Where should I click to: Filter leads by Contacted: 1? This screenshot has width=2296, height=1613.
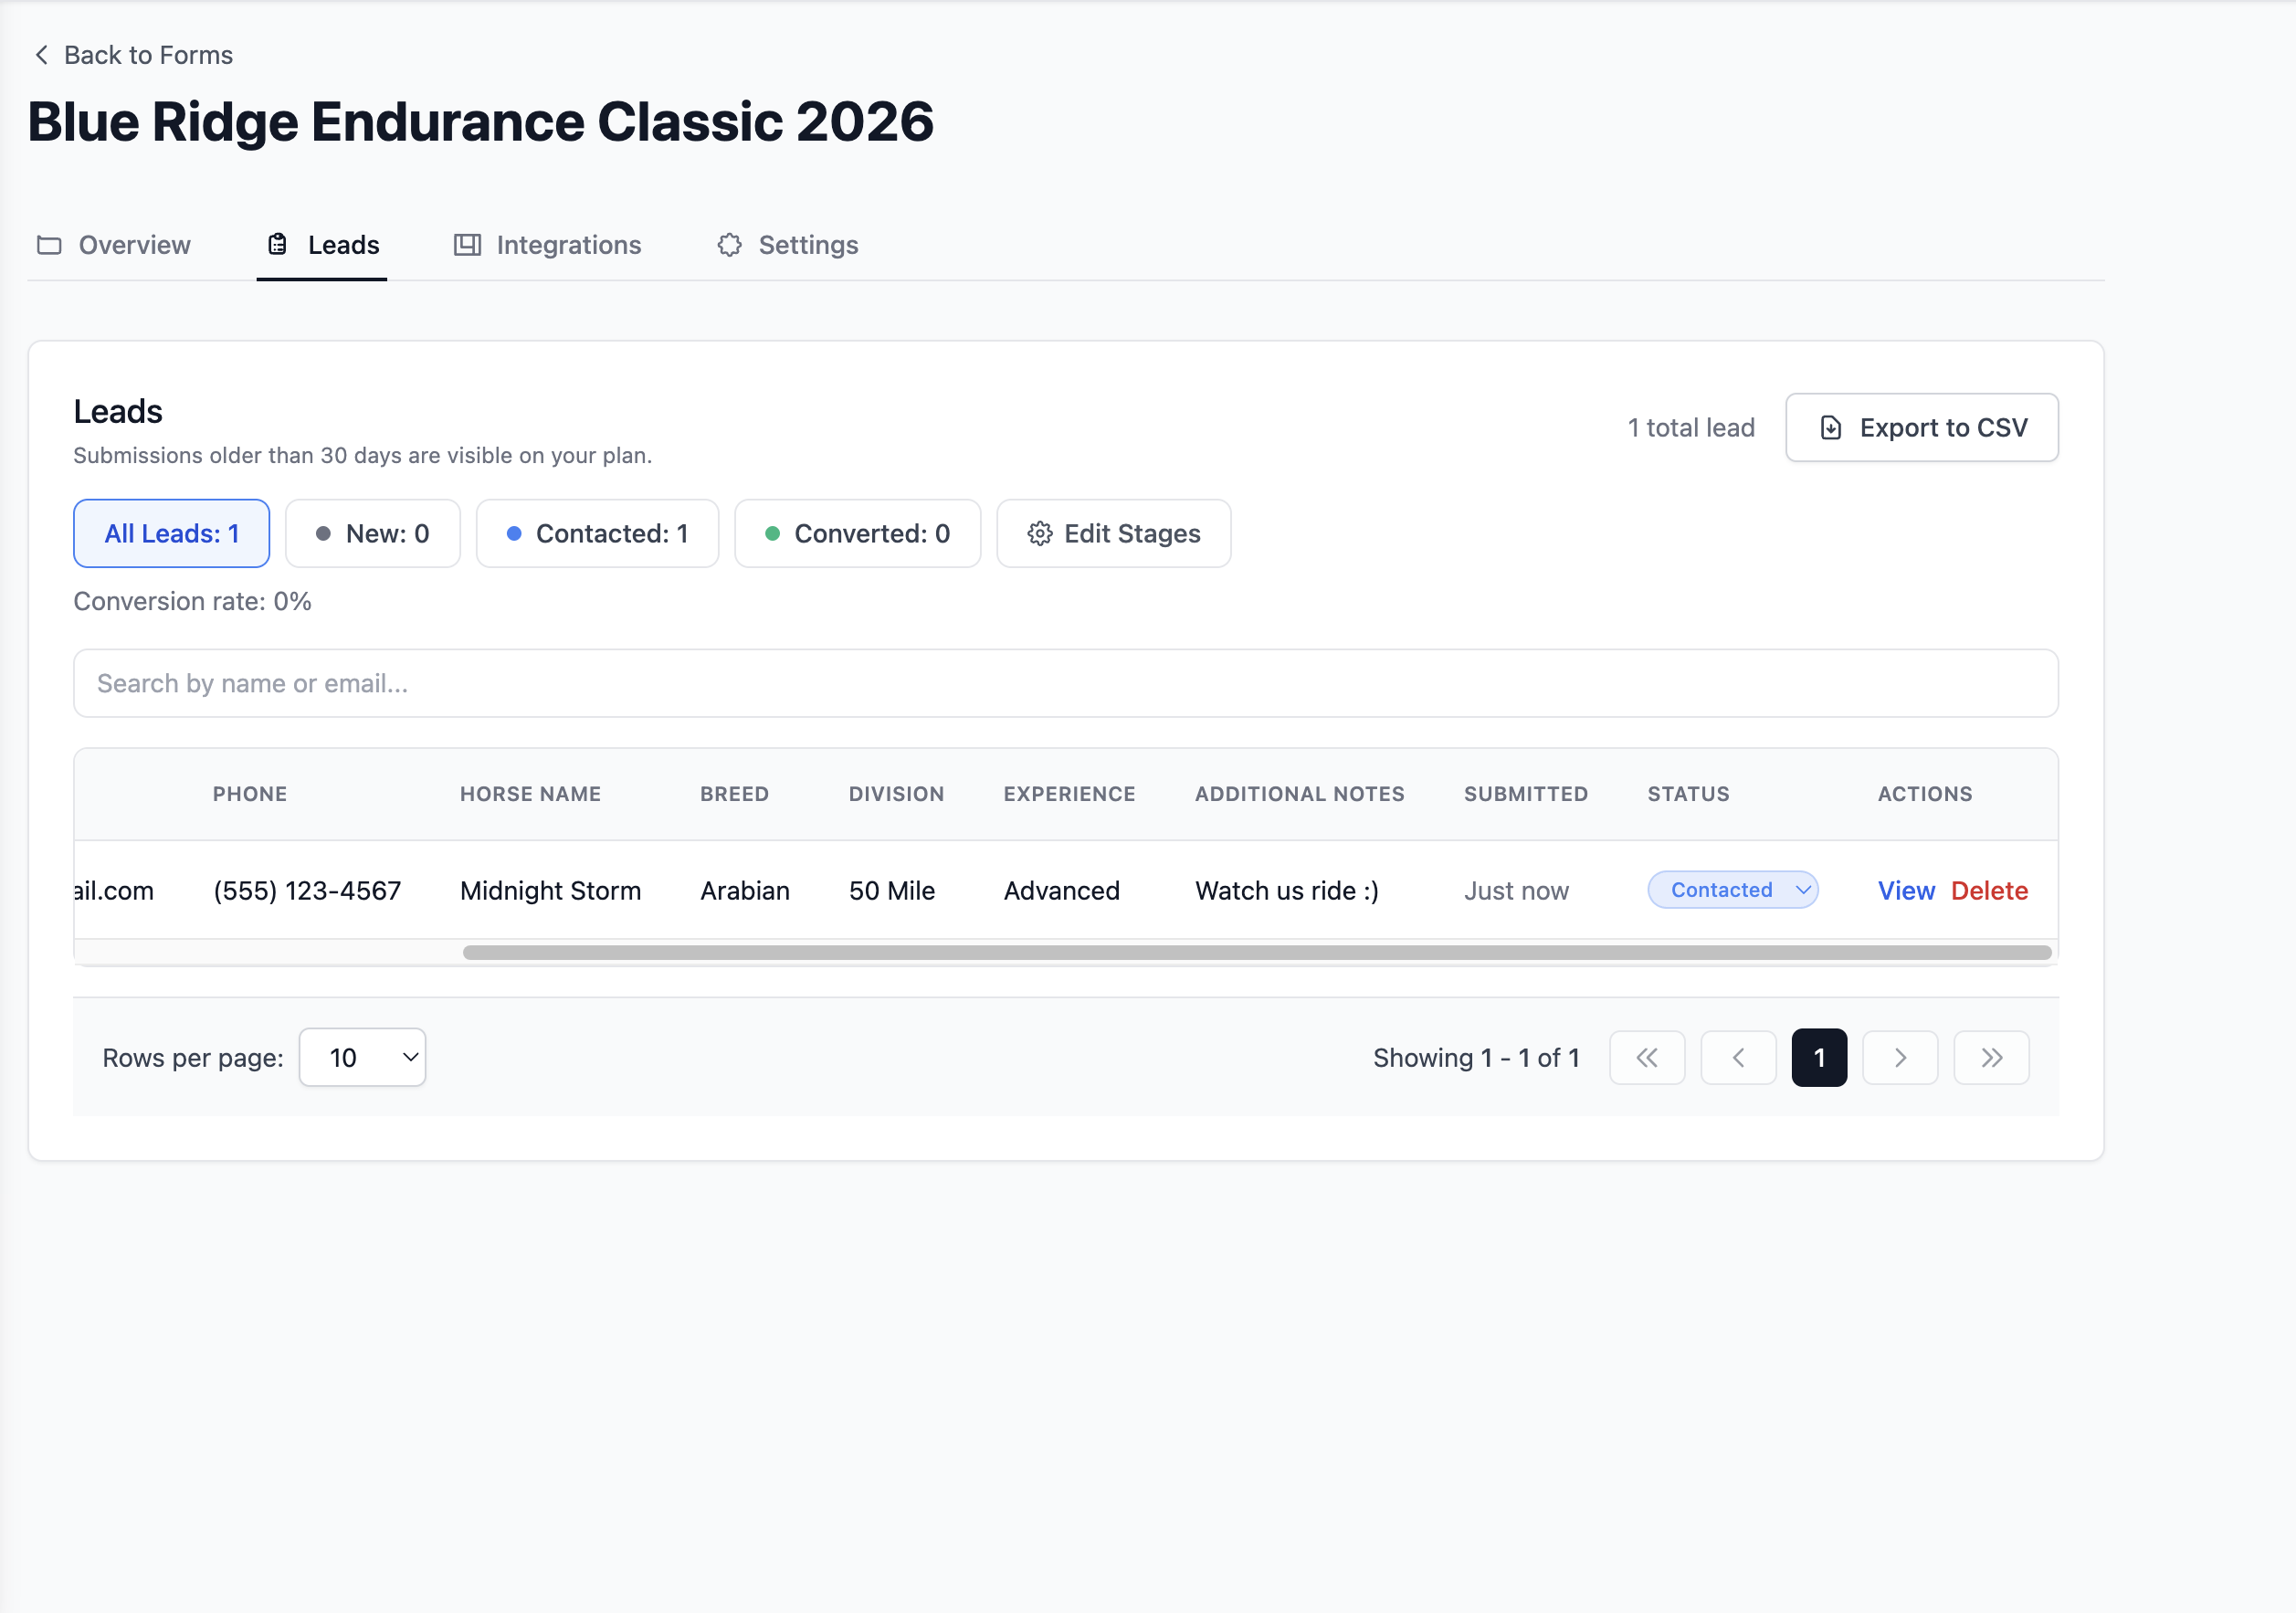click(x=597, y=534)
